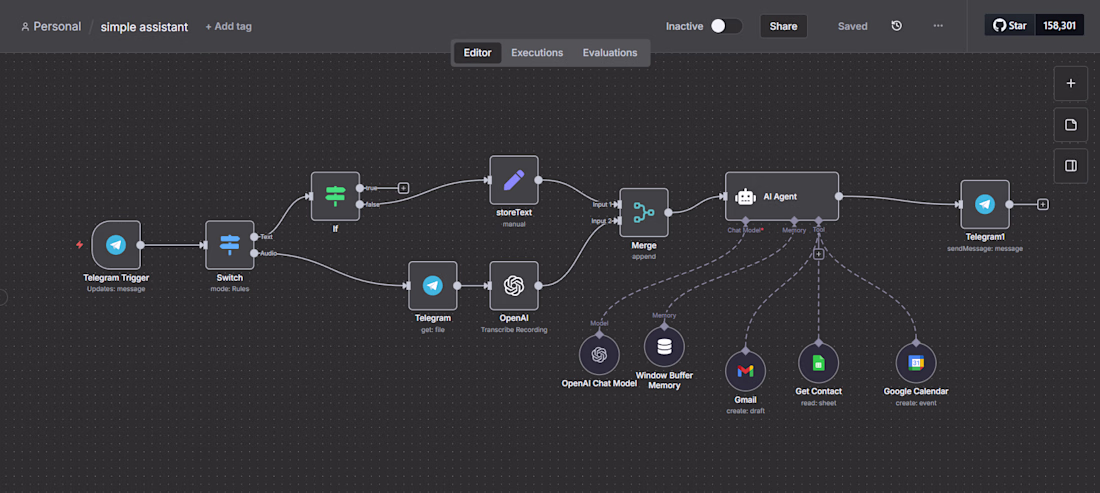Open the OpenAI Transcribe Recording node
The image size is (1100, 493).
point(514,285)
